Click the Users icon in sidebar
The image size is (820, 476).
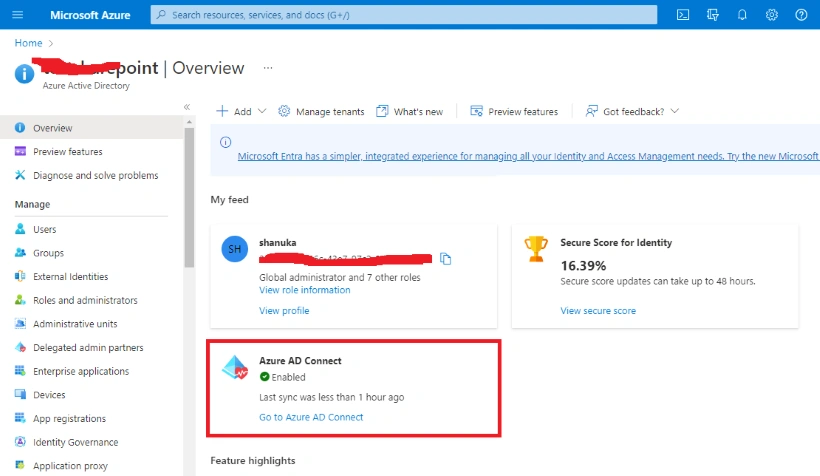coord(20,229)
